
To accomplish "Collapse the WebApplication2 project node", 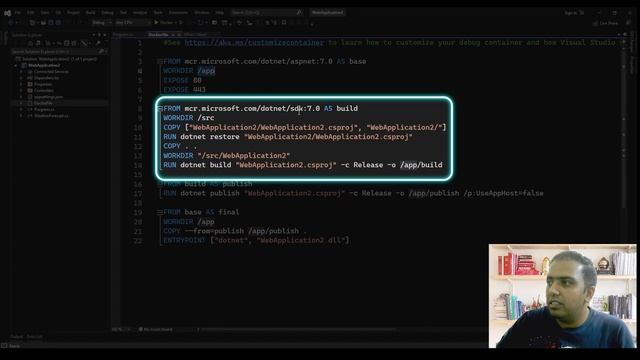I will pos(16,65).
